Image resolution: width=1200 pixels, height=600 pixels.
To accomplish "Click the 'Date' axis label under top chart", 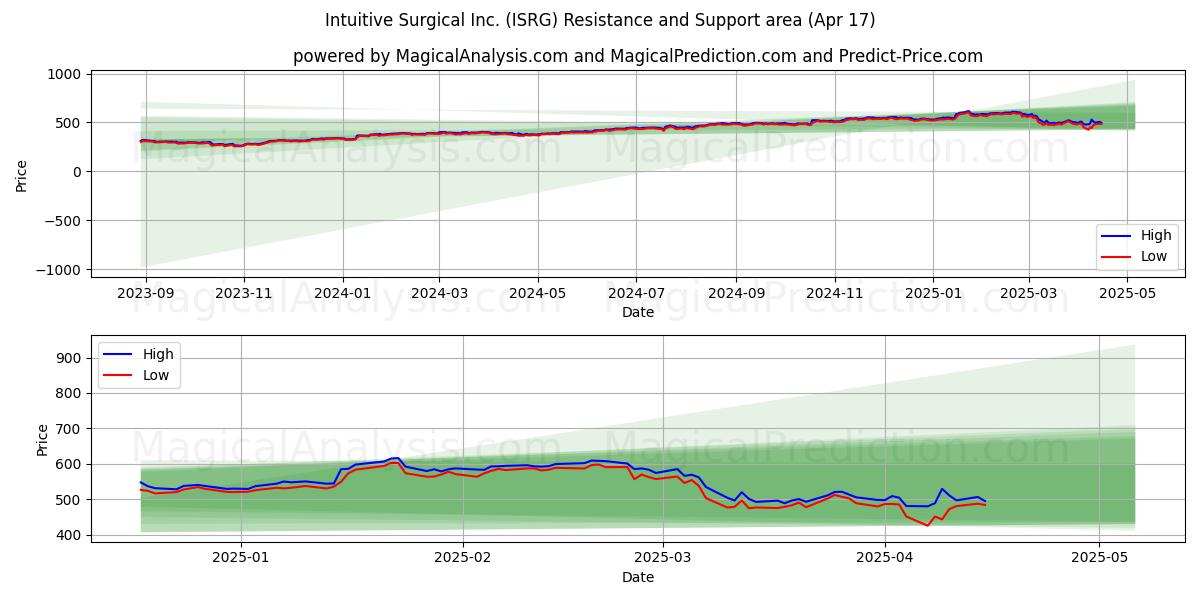I will tap(638, 313).
